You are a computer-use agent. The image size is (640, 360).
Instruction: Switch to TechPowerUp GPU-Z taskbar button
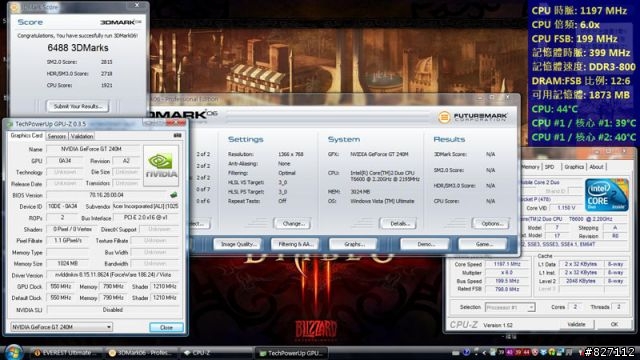tap(291, 353)
